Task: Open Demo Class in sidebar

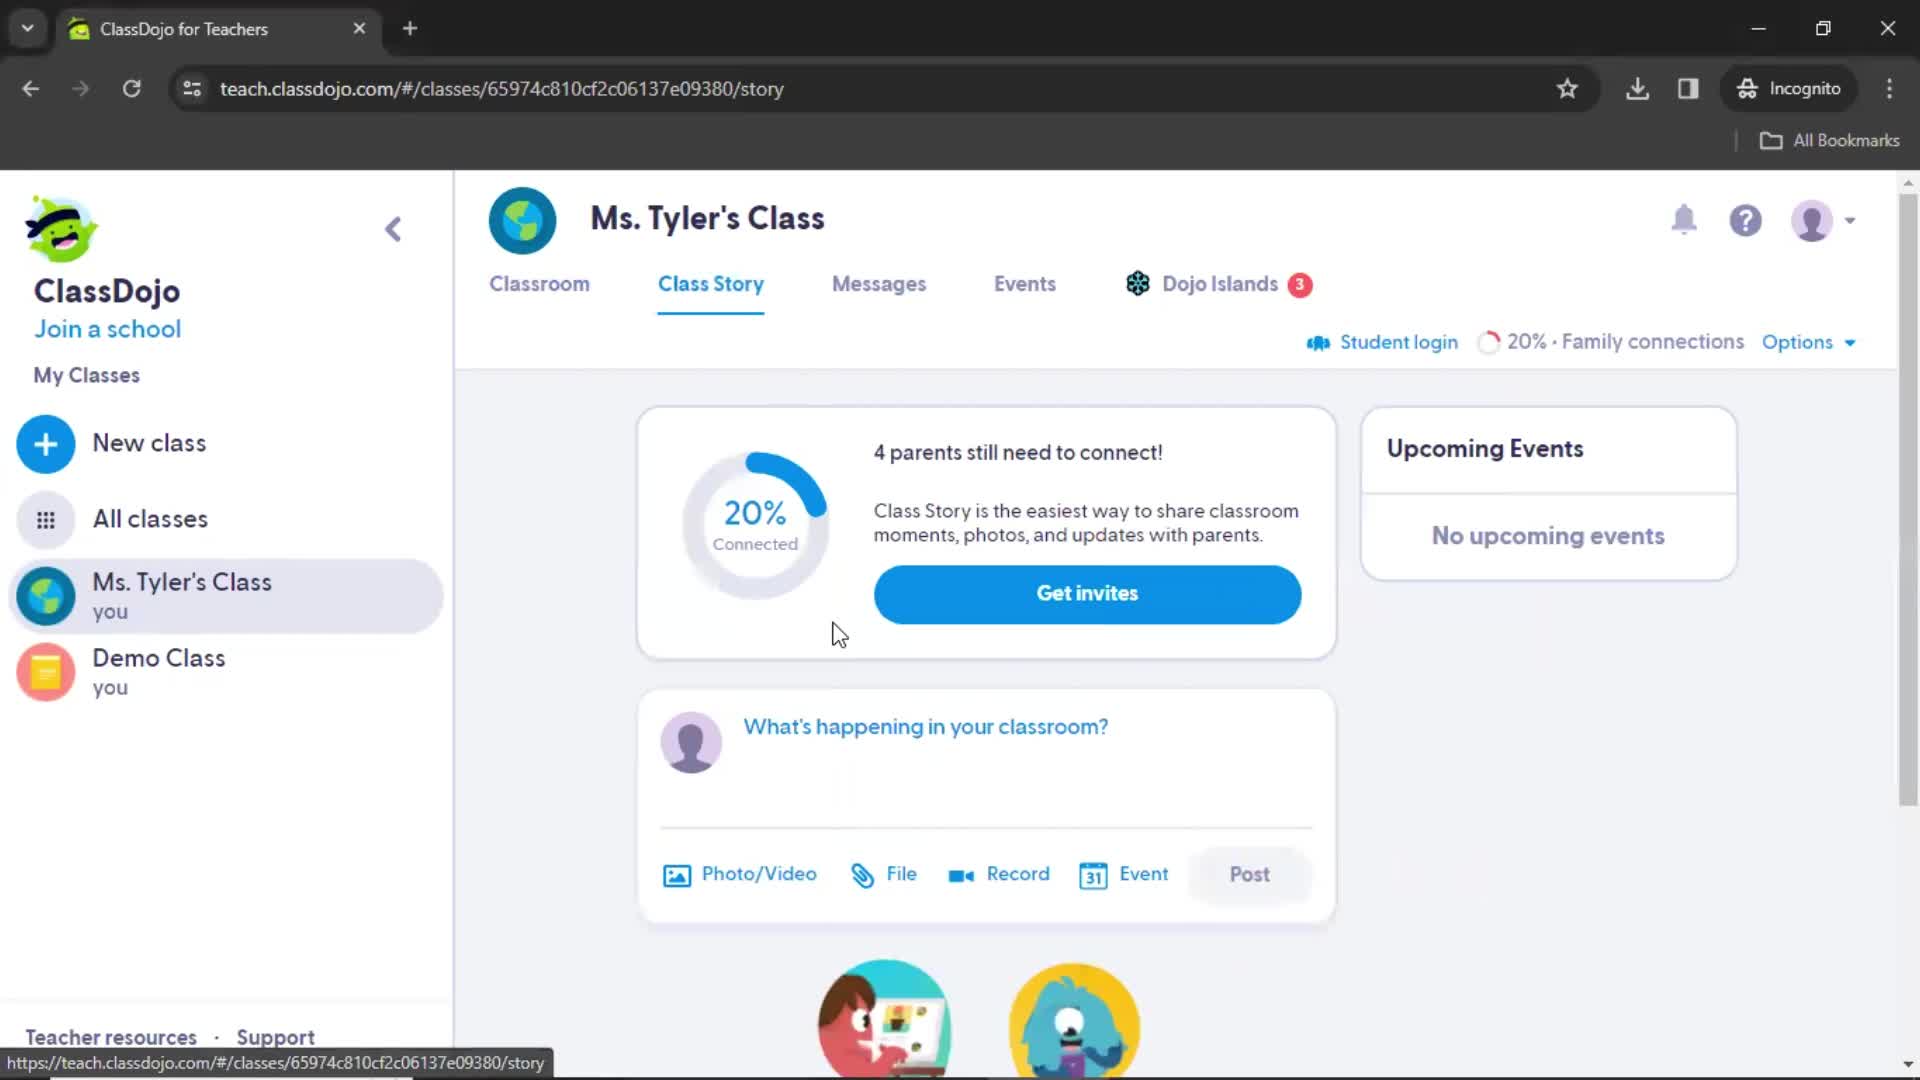Action: (x=226, y=672)
